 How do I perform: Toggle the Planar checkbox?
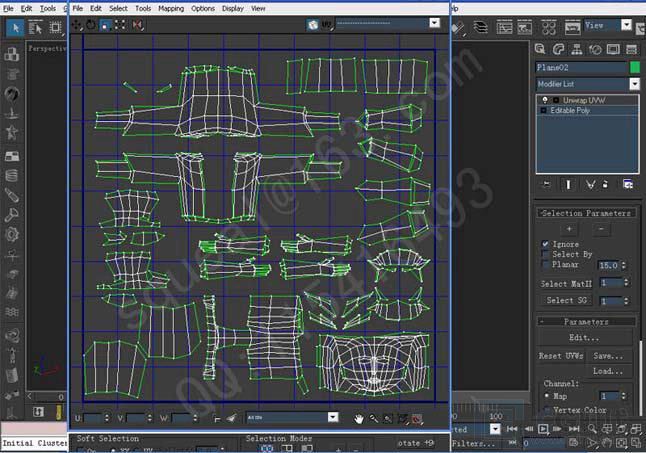coord(545,264)
